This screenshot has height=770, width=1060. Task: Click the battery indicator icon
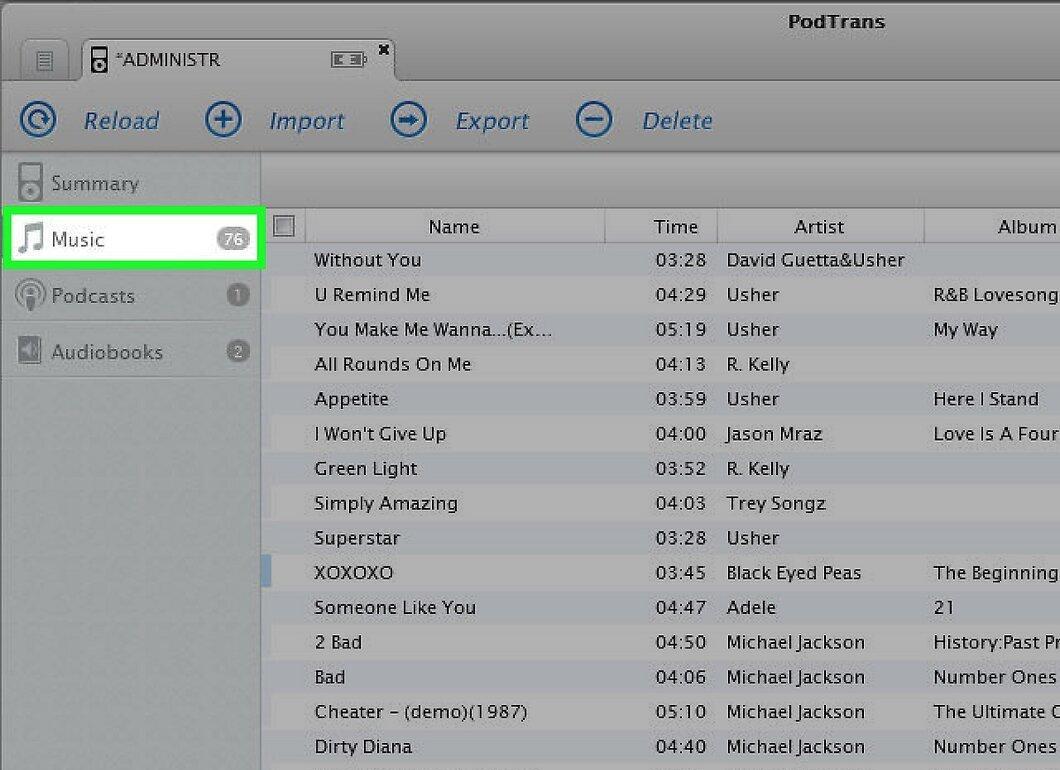point(349,60)
